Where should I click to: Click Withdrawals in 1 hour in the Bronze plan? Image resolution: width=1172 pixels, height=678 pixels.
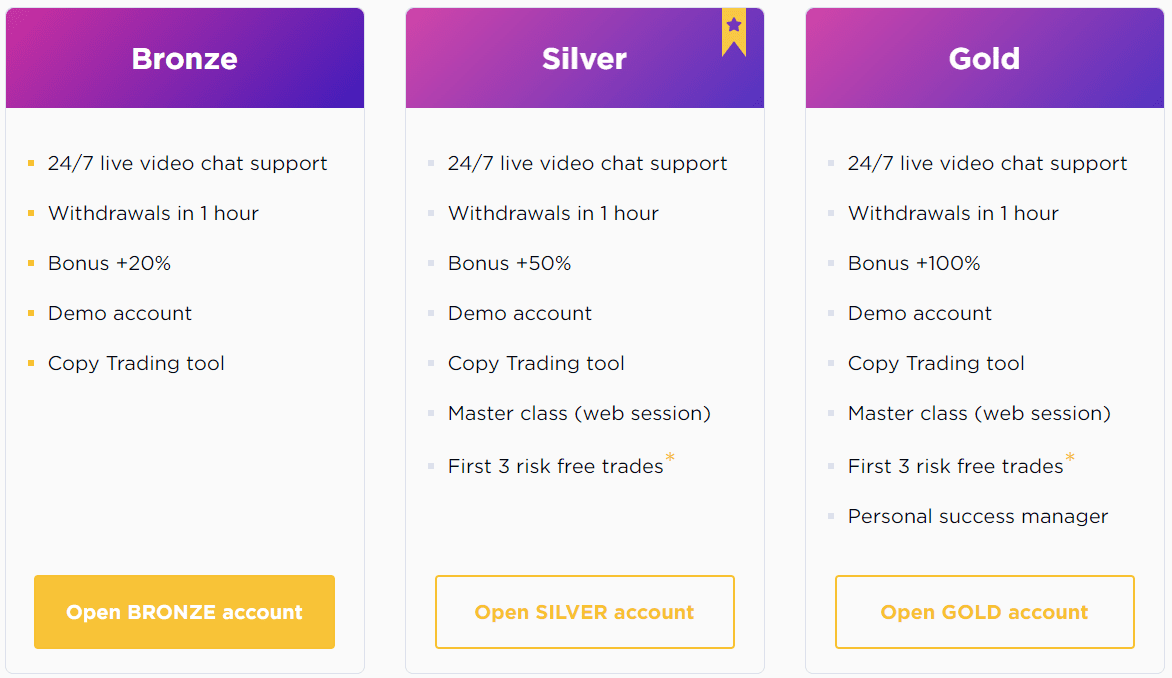pyautogui.click(x=153, y=213)
